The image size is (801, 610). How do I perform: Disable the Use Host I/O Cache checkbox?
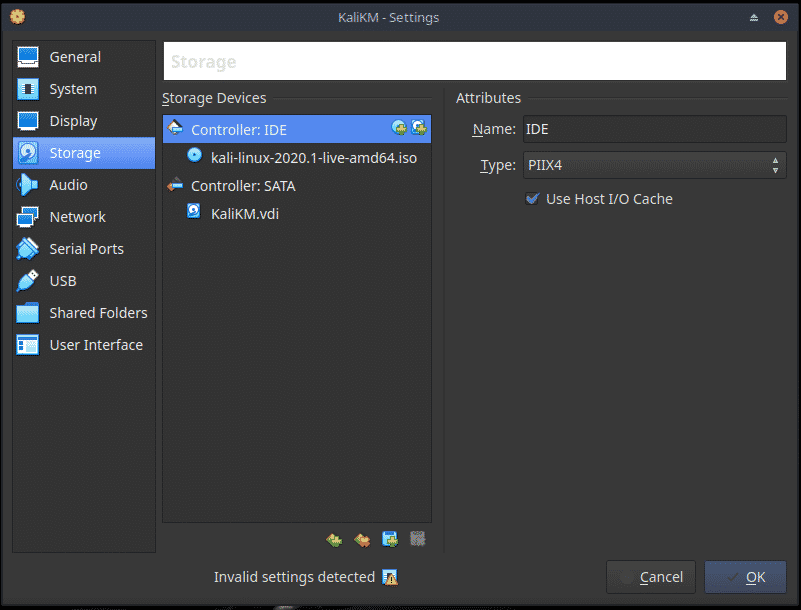tap(532, 199)
